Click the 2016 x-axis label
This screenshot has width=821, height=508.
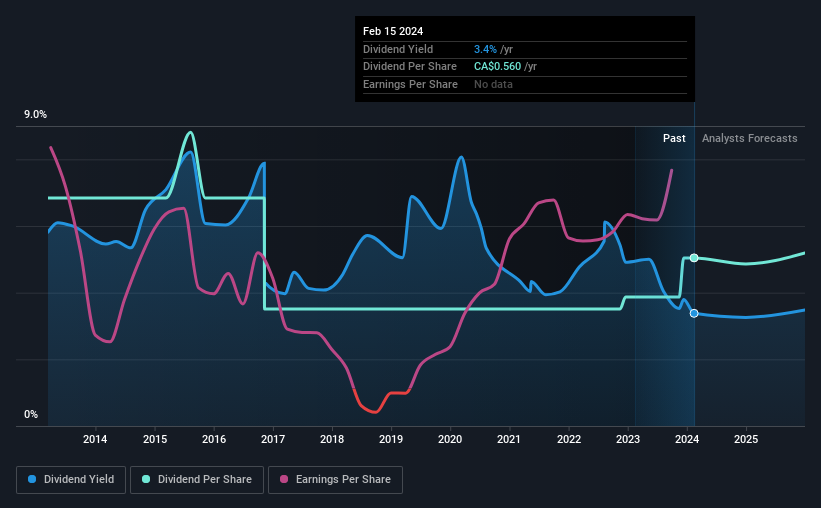point(214,439)
